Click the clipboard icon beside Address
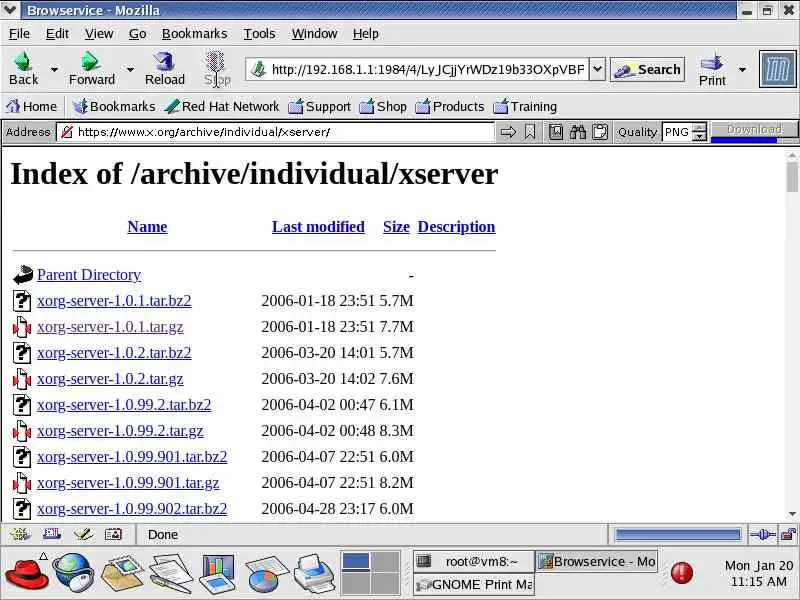This screenshot has width=800, height=600. 600,132
